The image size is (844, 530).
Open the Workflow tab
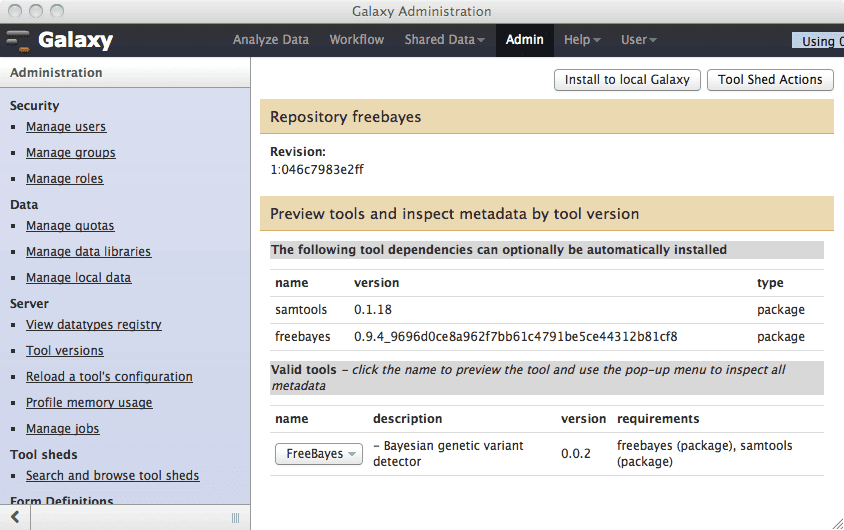[x=356, y=40]
